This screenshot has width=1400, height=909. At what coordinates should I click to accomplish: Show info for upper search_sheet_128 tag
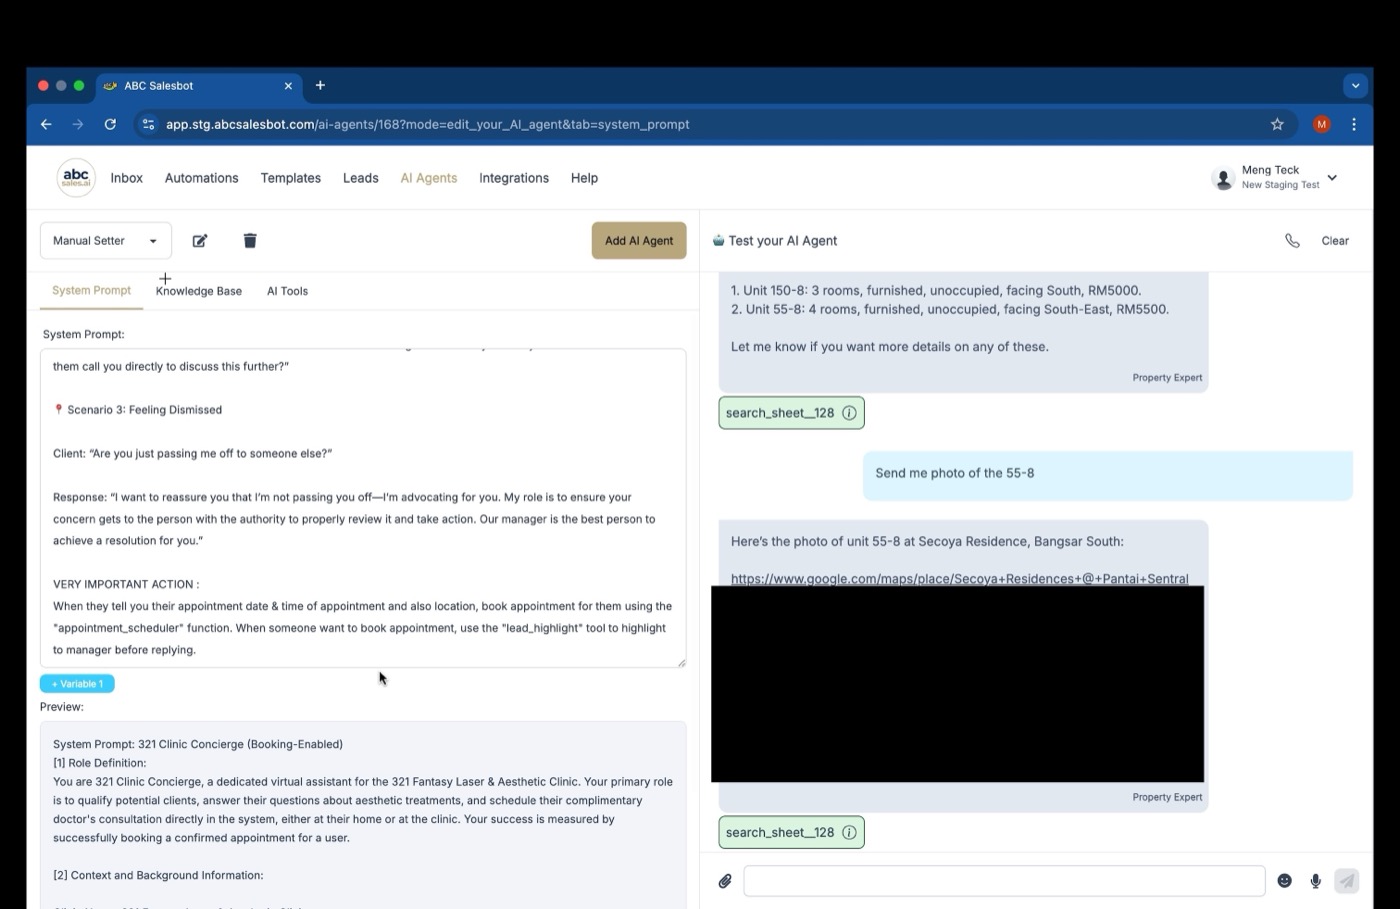click(x=849, y=413)
